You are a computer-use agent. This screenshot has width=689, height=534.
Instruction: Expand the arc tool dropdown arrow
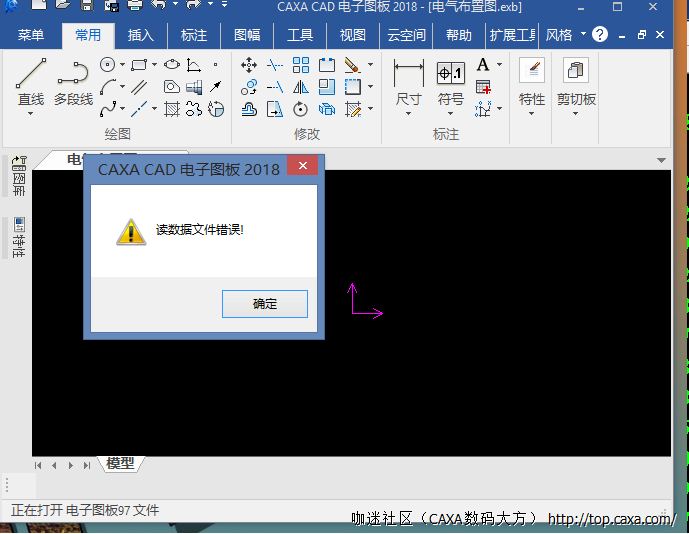pos(122,87)
